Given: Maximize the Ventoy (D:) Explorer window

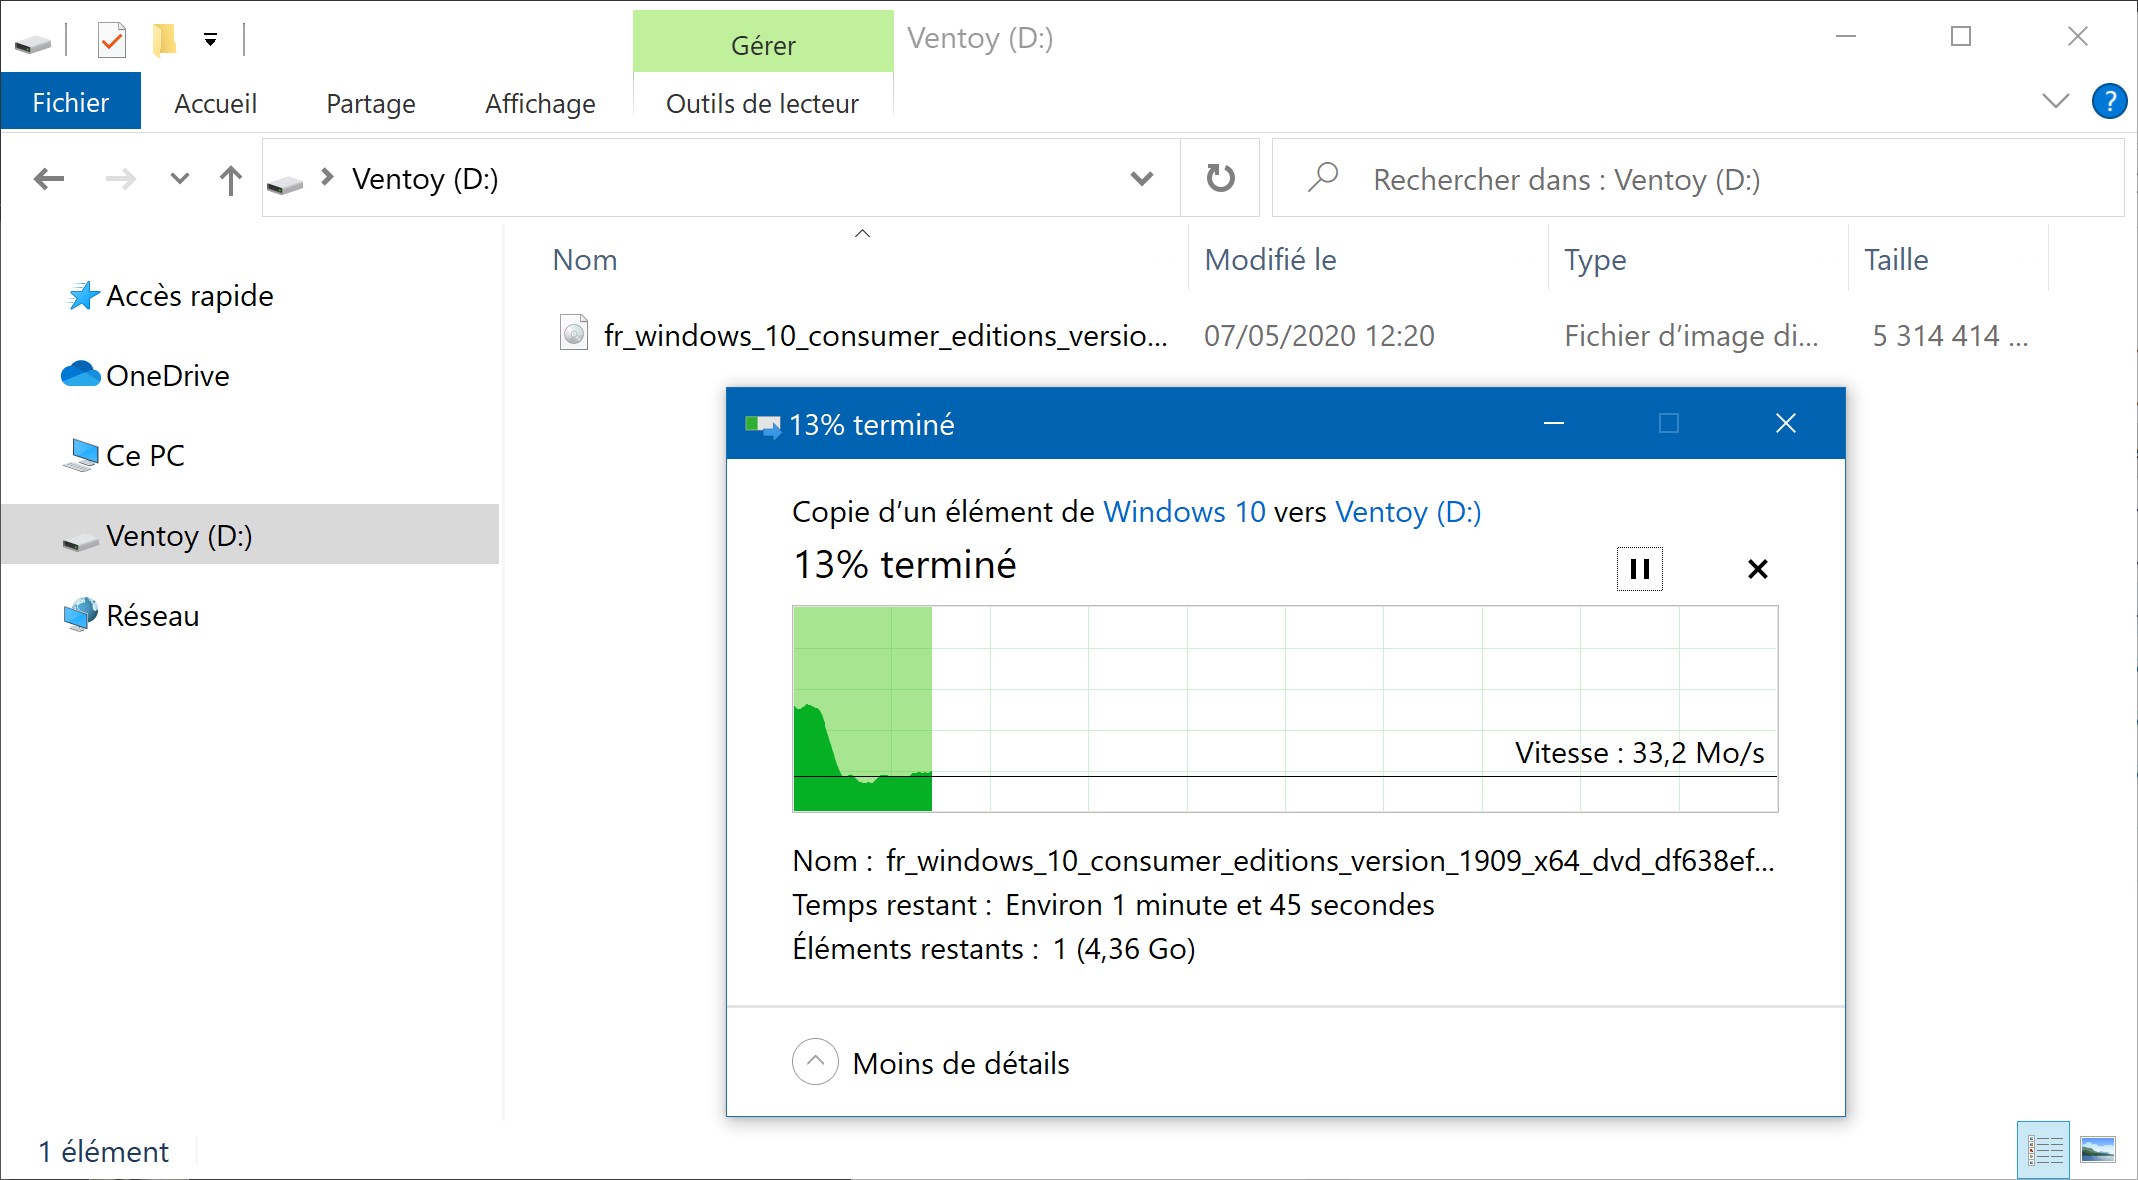Looking at the screenshot, I should (1961, 37).
